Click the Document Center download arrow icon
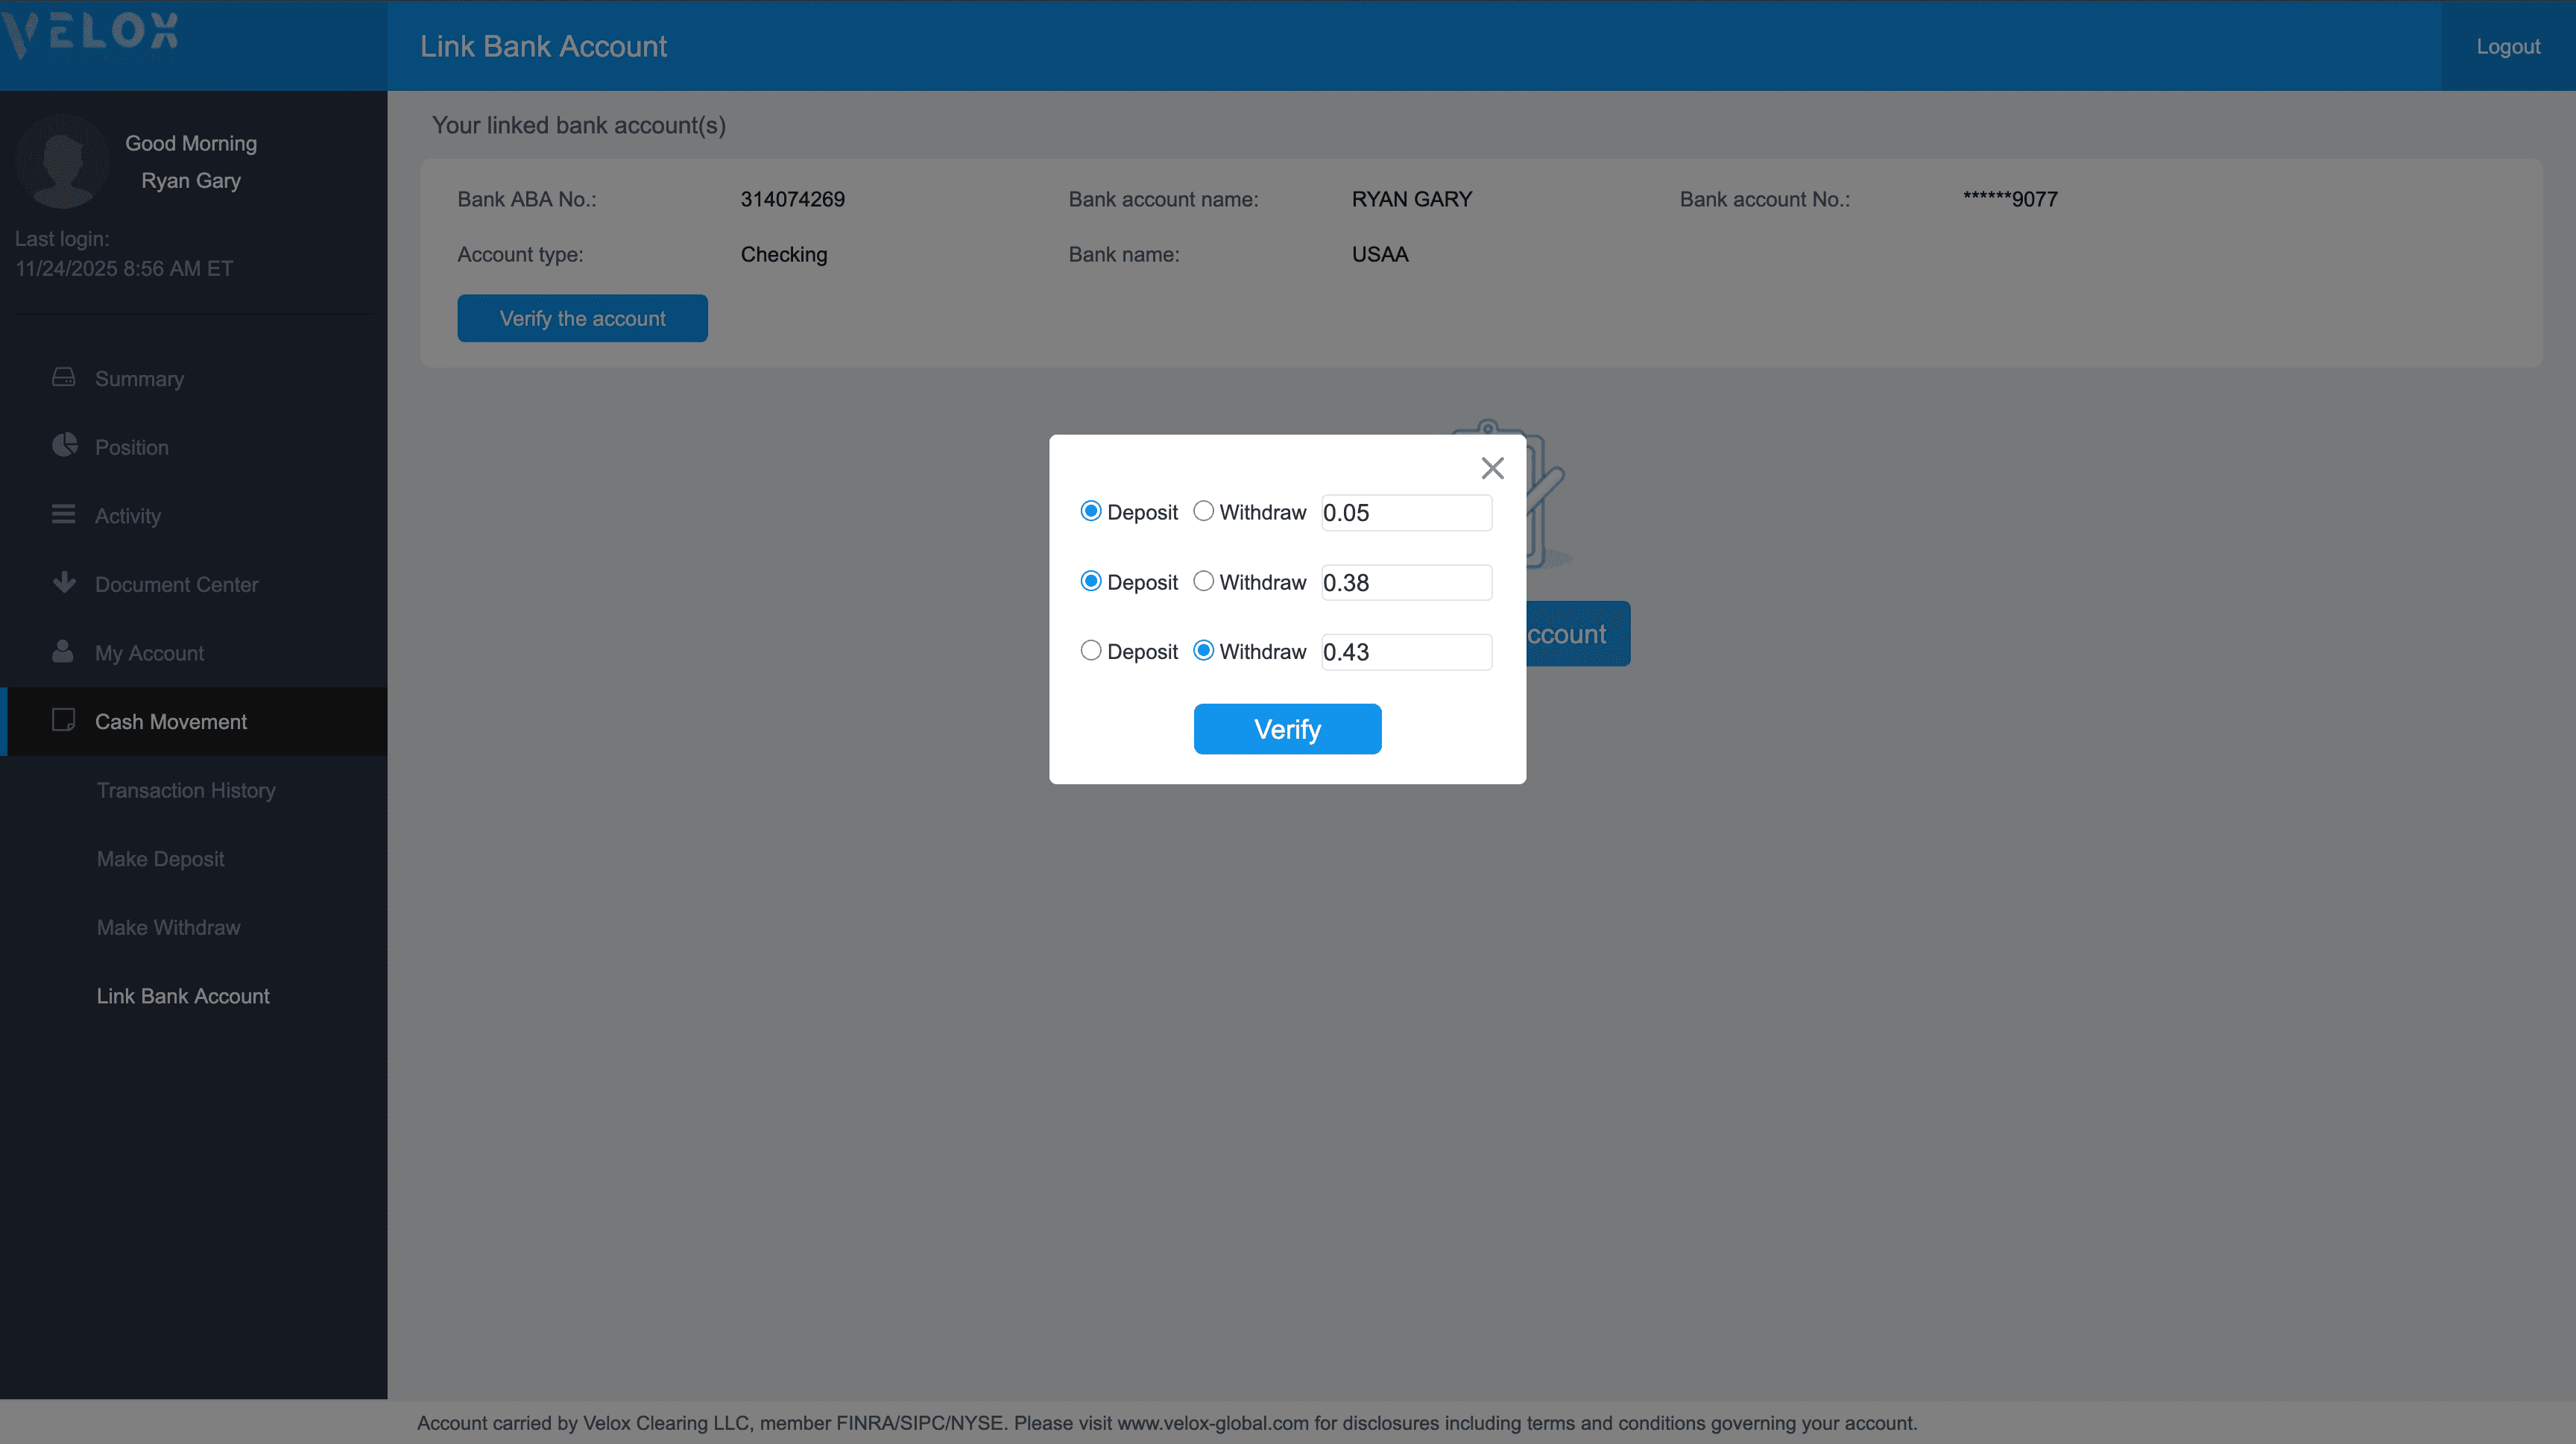This screenshot has height=1444, width=2576. point(64,582)
